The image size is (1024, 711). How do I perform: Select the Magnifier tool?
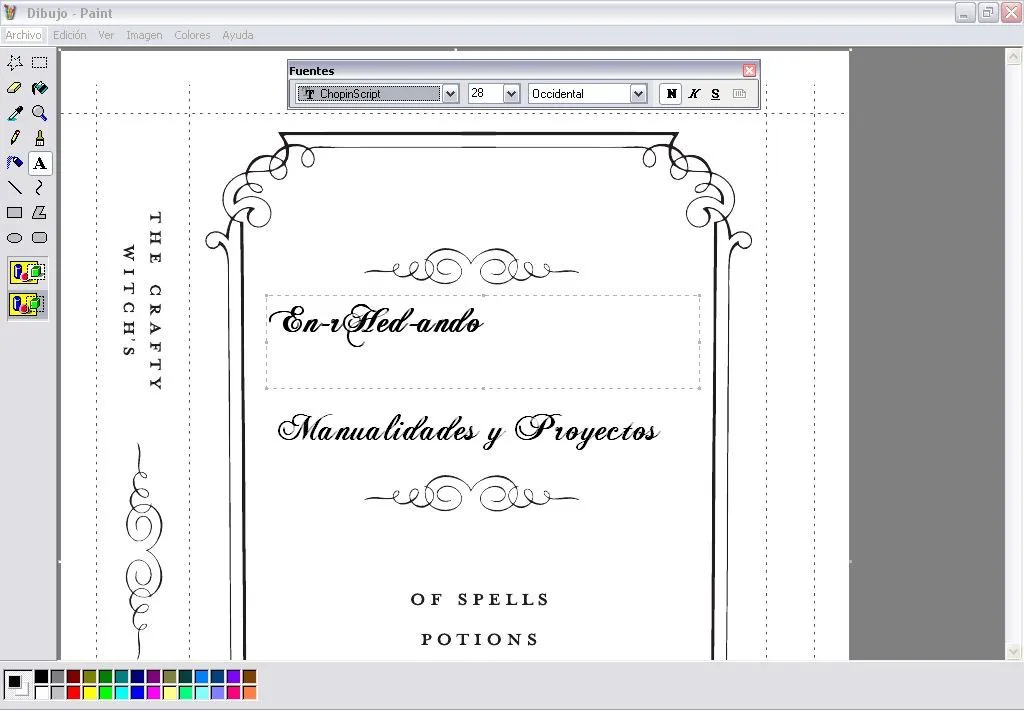(39, 112)
